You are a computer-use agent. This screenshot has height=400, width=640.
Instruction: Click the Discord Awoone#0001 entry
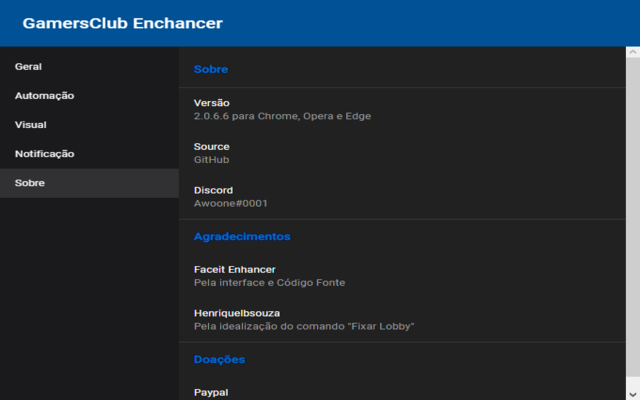click(402, 197)
